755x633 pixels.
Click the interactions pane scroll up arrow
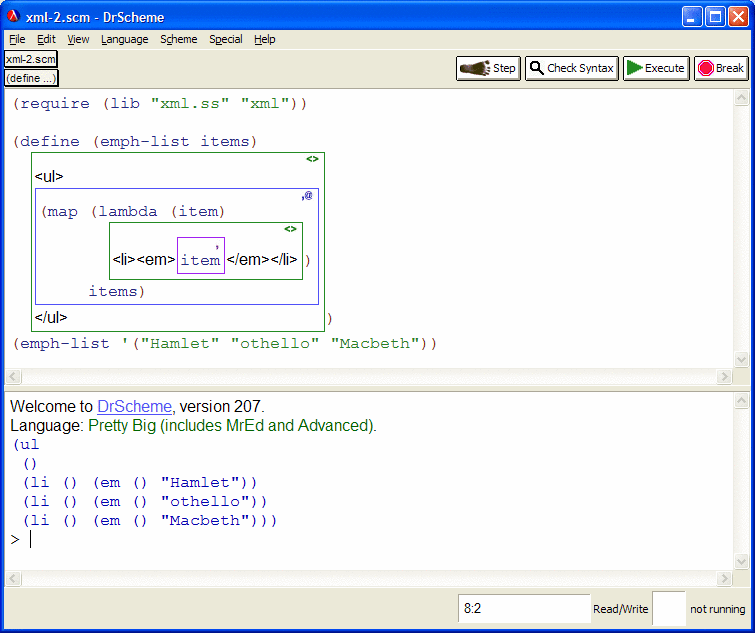coord(741,401)
